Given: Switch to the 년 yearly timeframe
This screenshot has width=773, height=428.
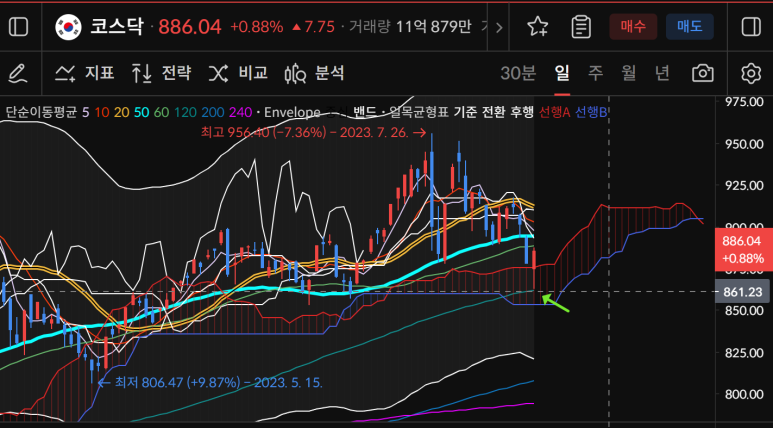Looking at the screenshot, I should click(662, 73).
